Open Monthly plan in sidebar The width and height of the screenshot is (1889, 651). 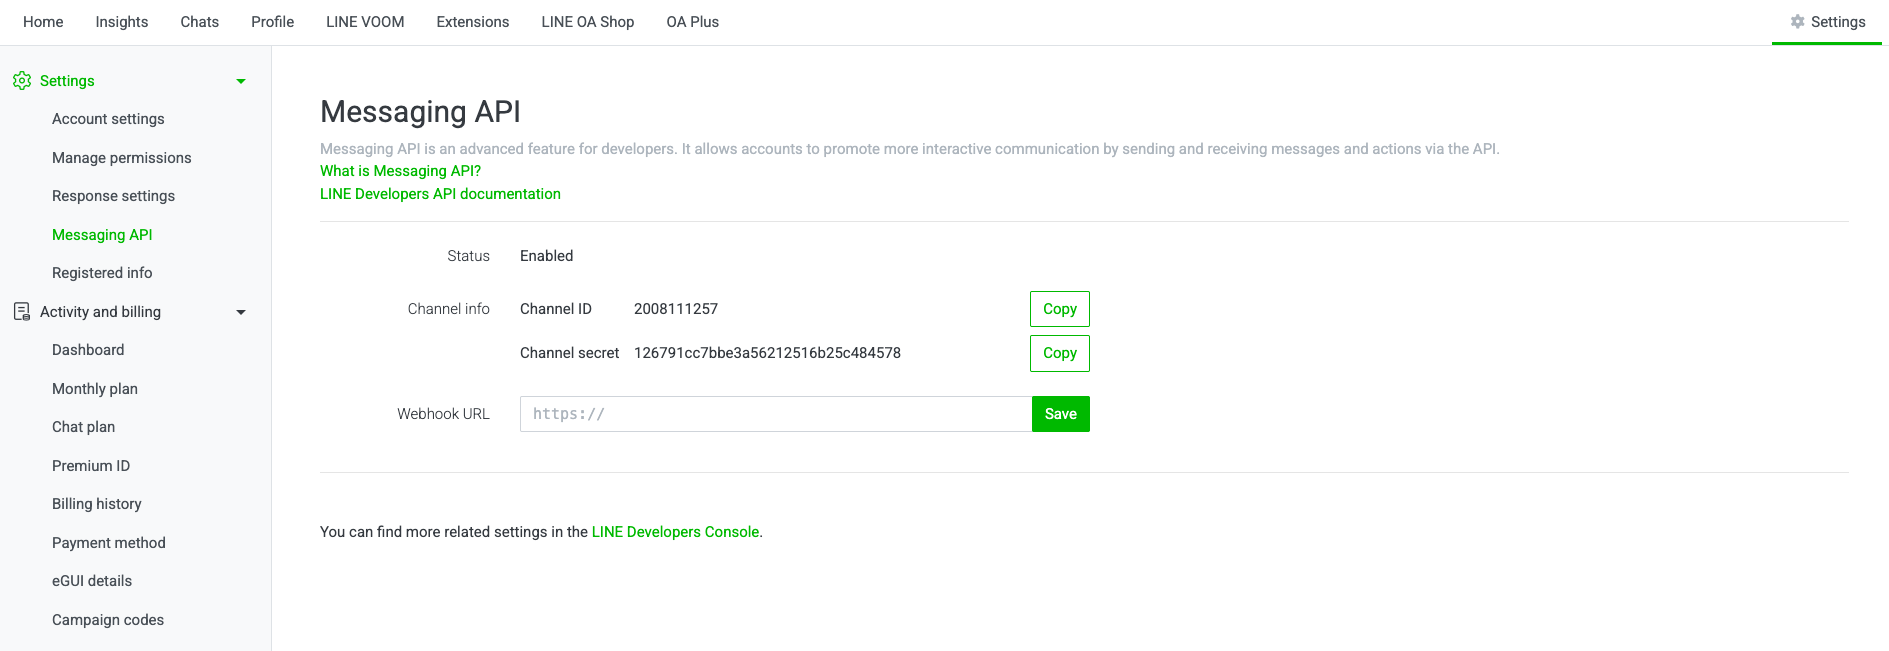(95, 389)
